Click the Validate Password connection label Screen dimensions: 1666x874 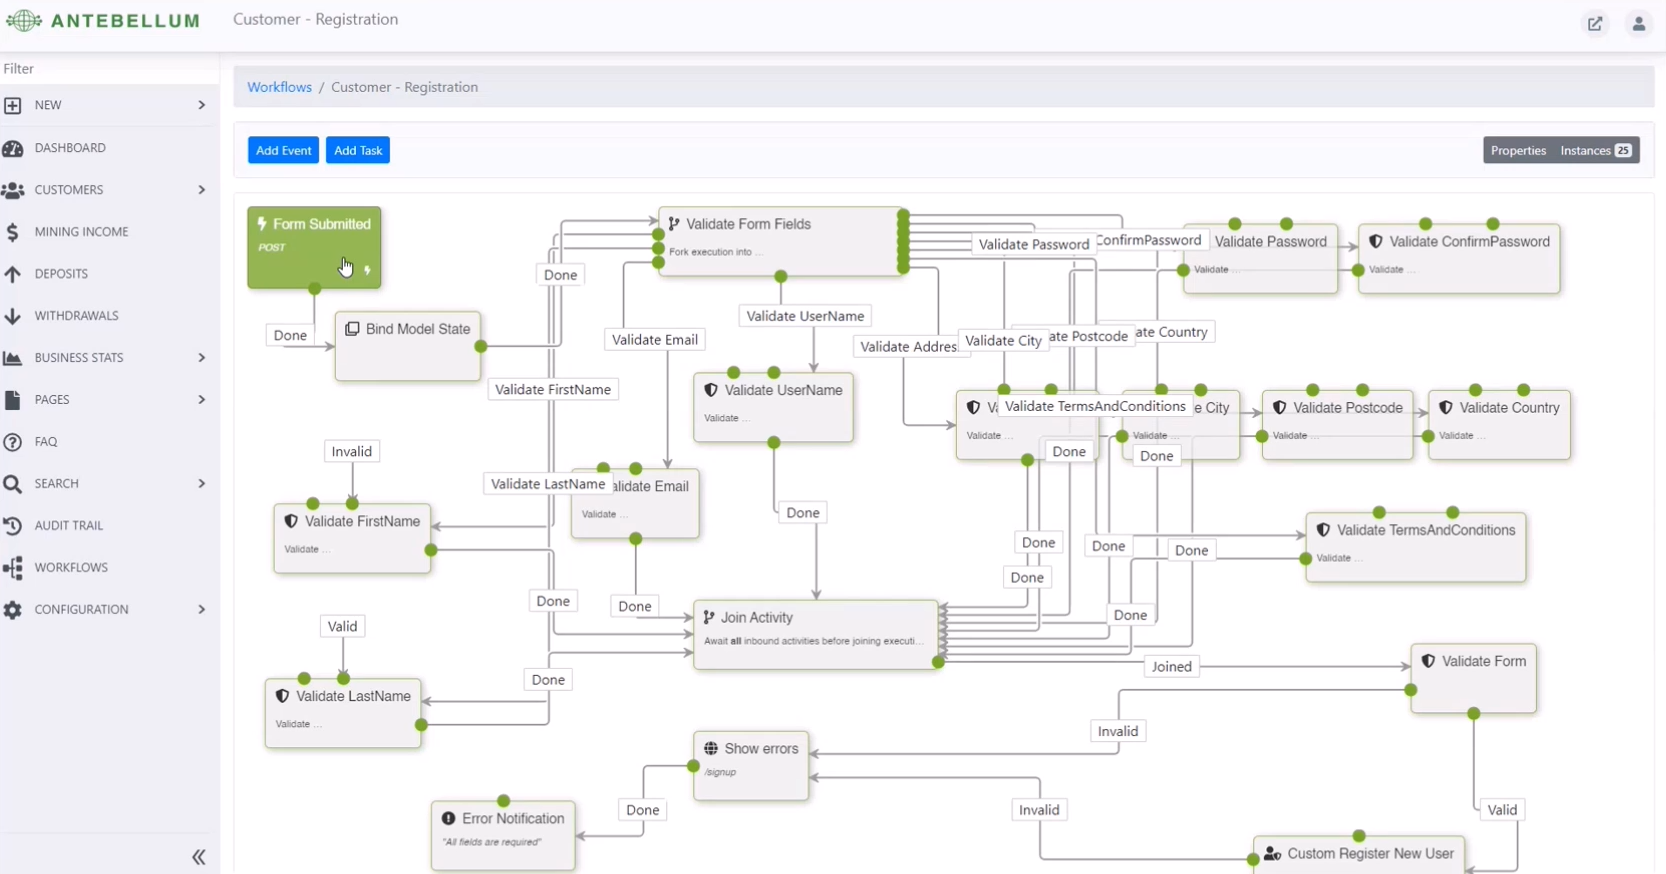click(x=1034, y=244)
